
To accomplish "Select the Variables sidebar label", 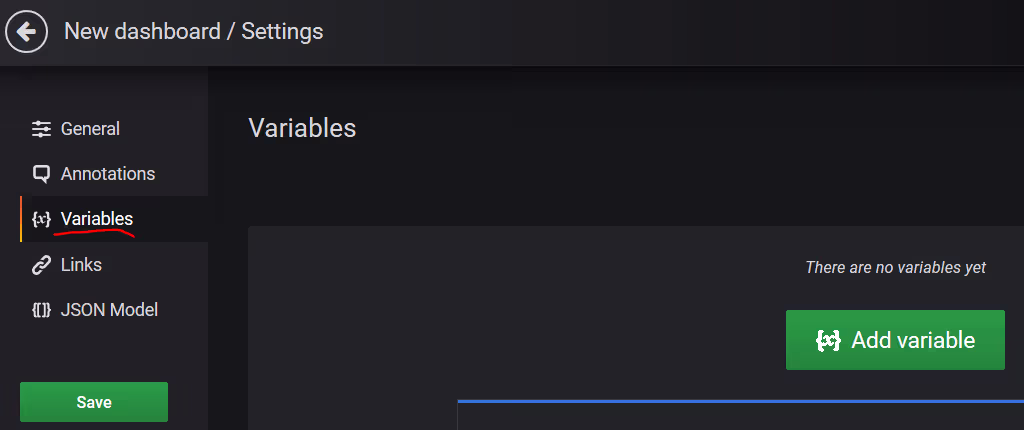I will [97, 219].
